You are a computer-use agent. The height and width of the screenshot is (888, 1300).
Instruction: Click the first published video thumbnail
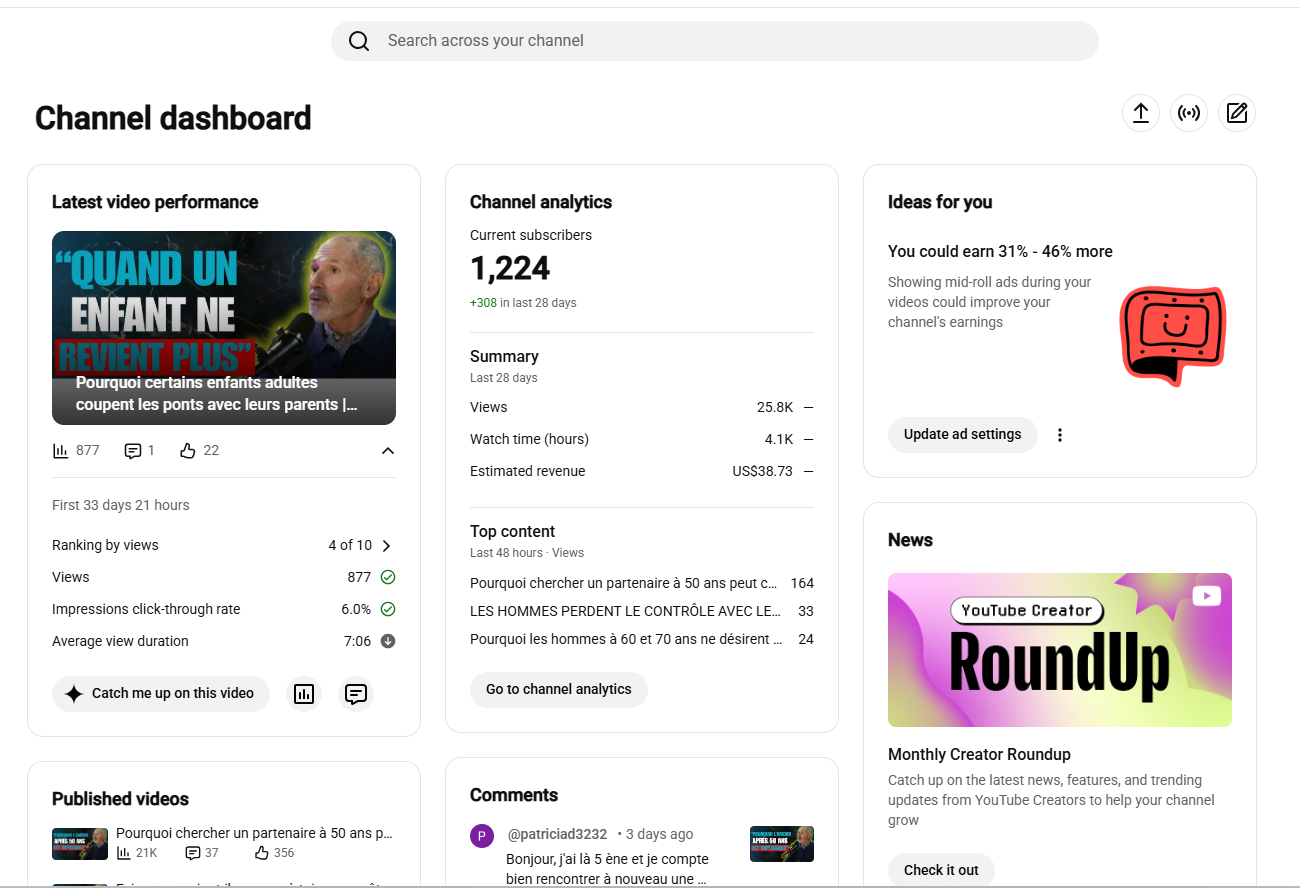pyautogui.click(x=80, y=844)
